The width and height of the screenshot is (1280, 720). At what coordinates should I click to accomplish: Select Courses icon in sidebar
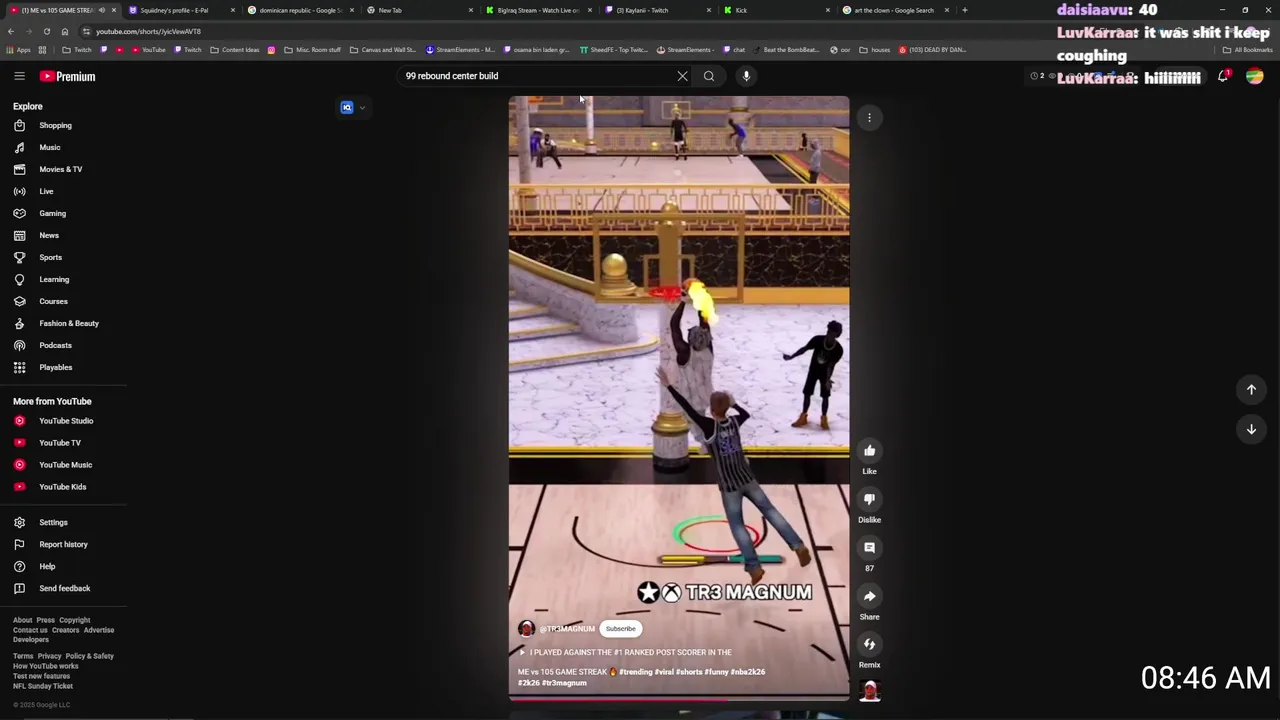point(19,301)
